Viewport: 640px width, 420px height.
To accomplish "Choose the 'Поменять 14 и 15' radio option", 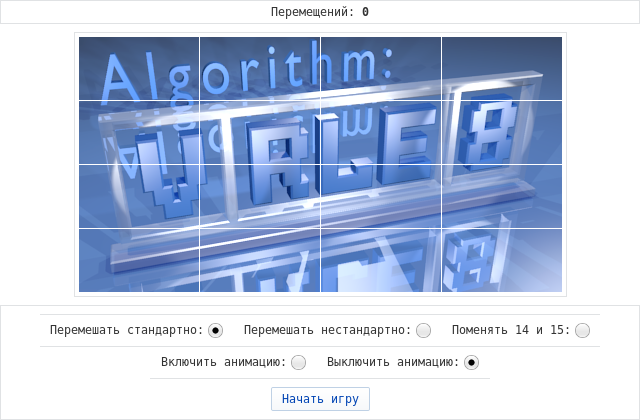I will coord(582,330).
